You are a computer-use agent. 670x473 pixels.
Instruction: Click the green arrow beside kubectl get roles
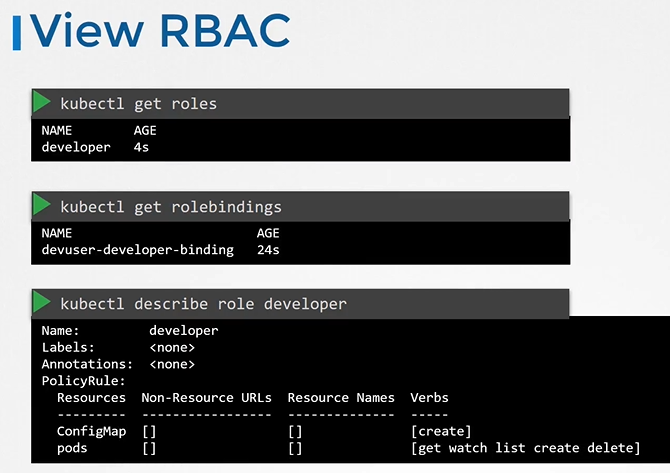[x=42, y=102]
